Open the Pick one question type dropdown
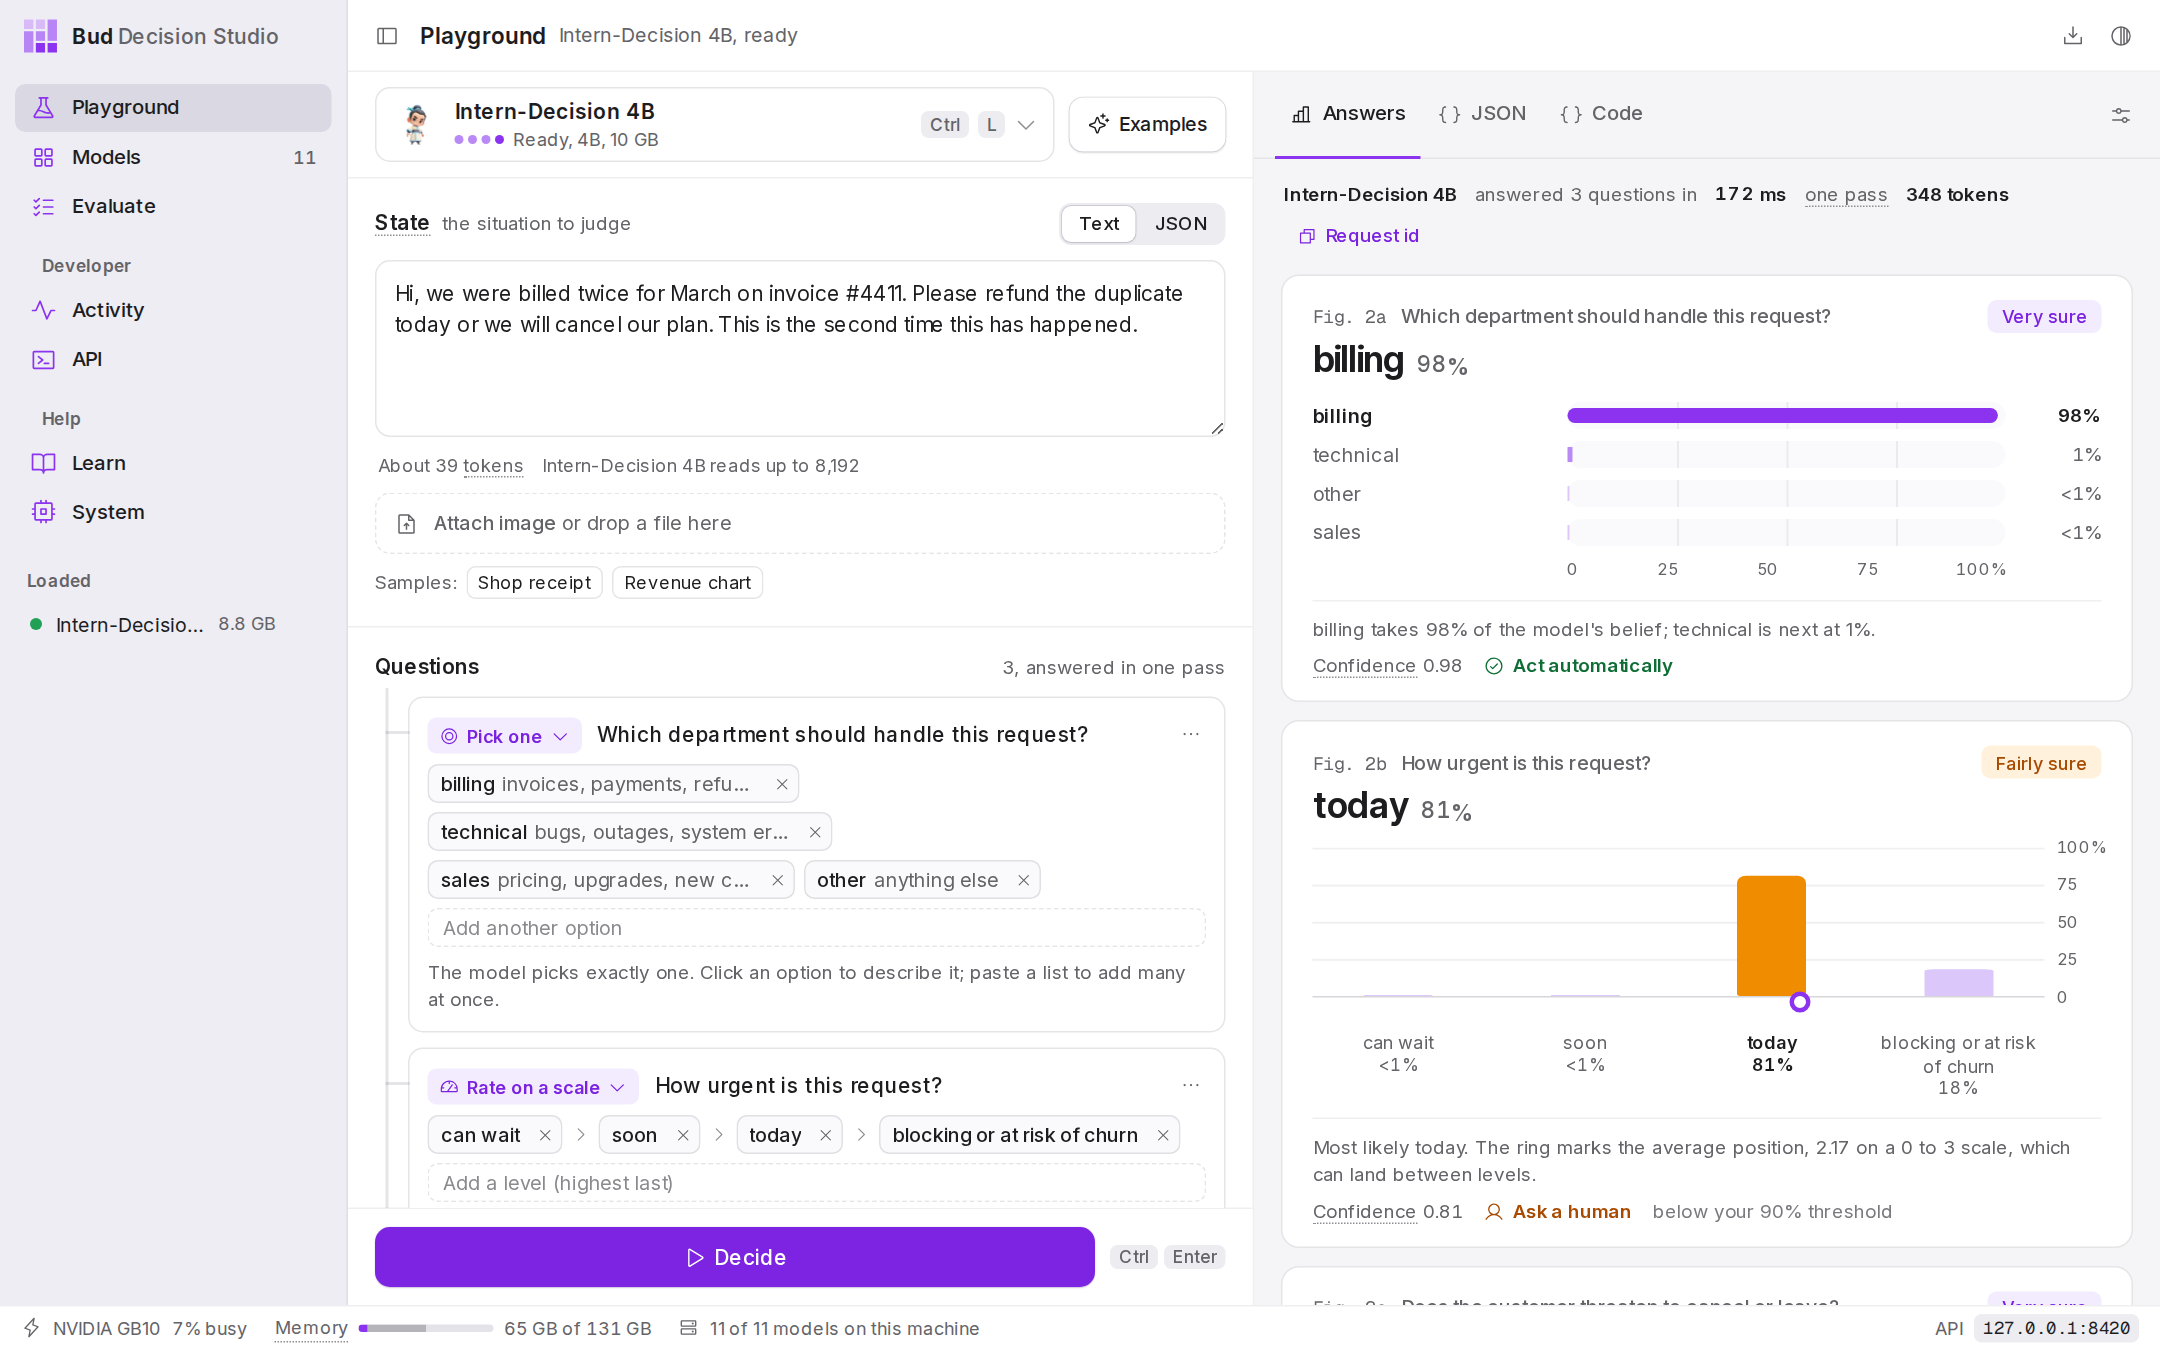Screen dimensions: 2160x1350 point(504,736)
